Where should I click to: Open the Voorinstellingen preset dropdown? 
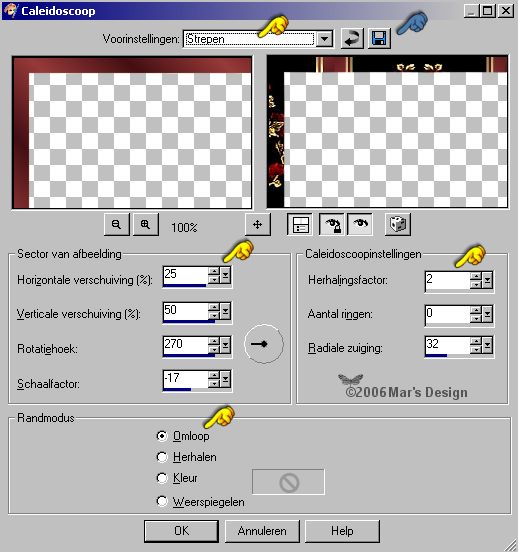click(324, 39)
